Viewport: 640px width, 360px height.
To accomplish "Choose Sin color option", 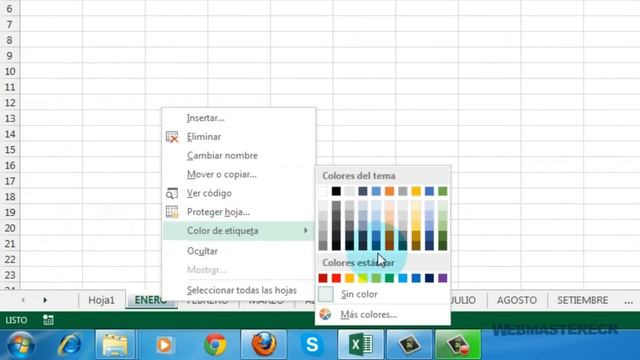I will [x=359, y=294].
